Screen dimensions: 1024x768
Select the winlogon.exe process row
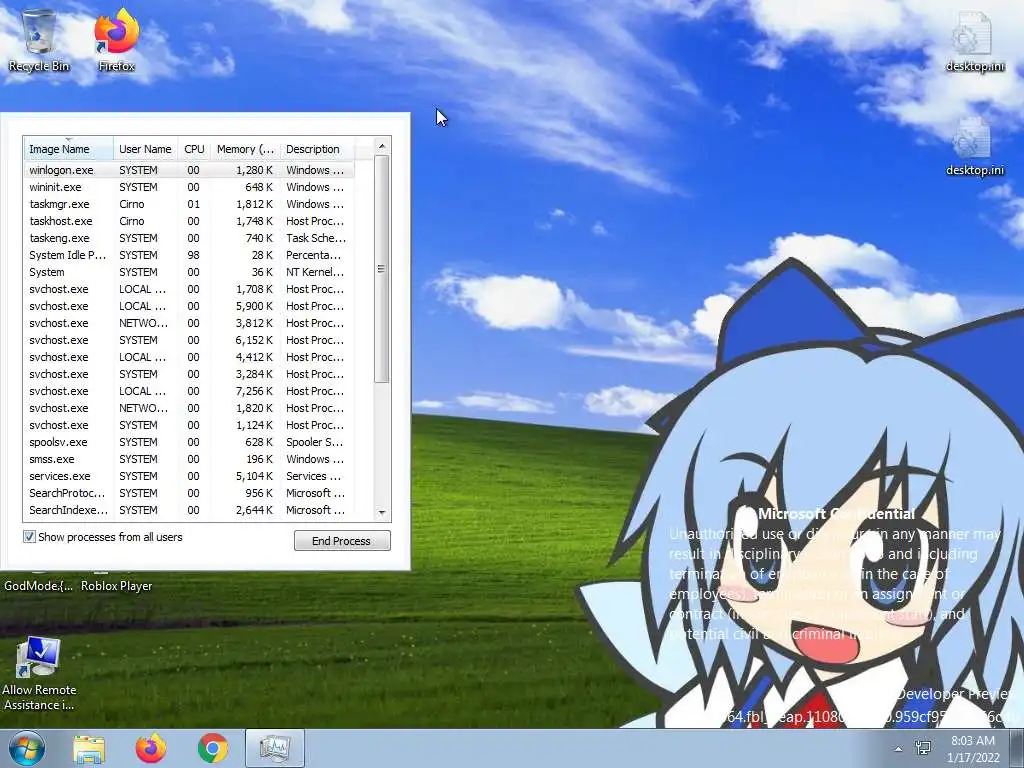[x=189, y=170]
